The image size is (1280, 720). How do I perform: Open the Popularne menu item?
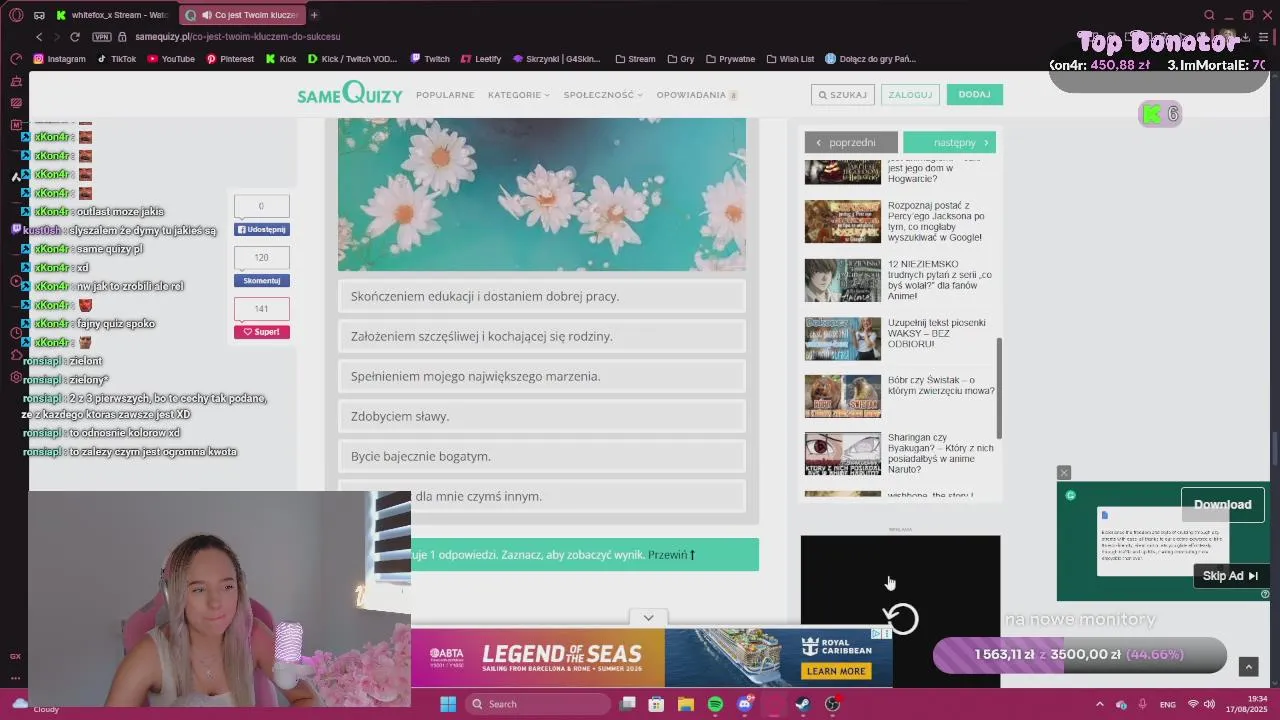[x=445, y=95]
